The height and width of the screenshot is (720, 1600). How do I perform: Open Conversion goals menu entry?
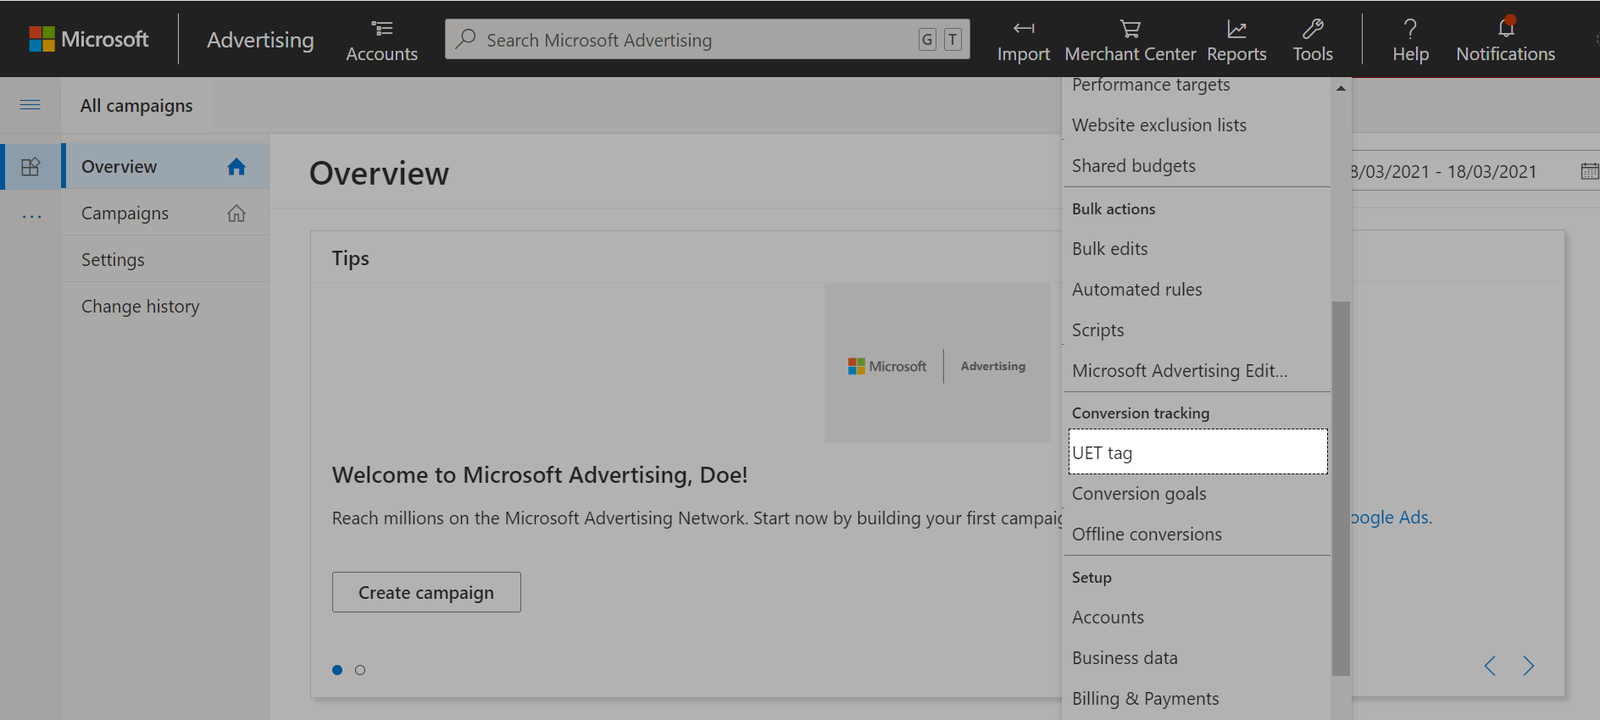coord(1139,494)
